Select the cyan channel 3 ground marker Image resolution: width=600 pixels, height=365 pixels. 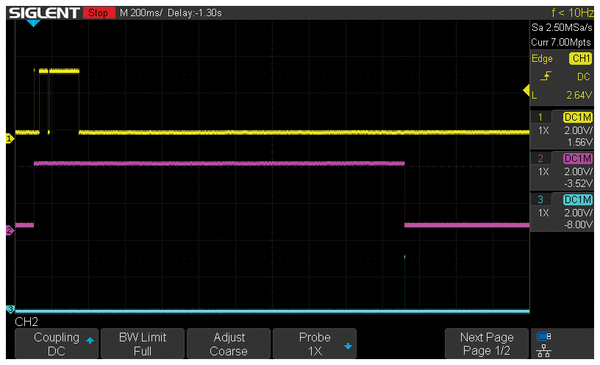10,309
